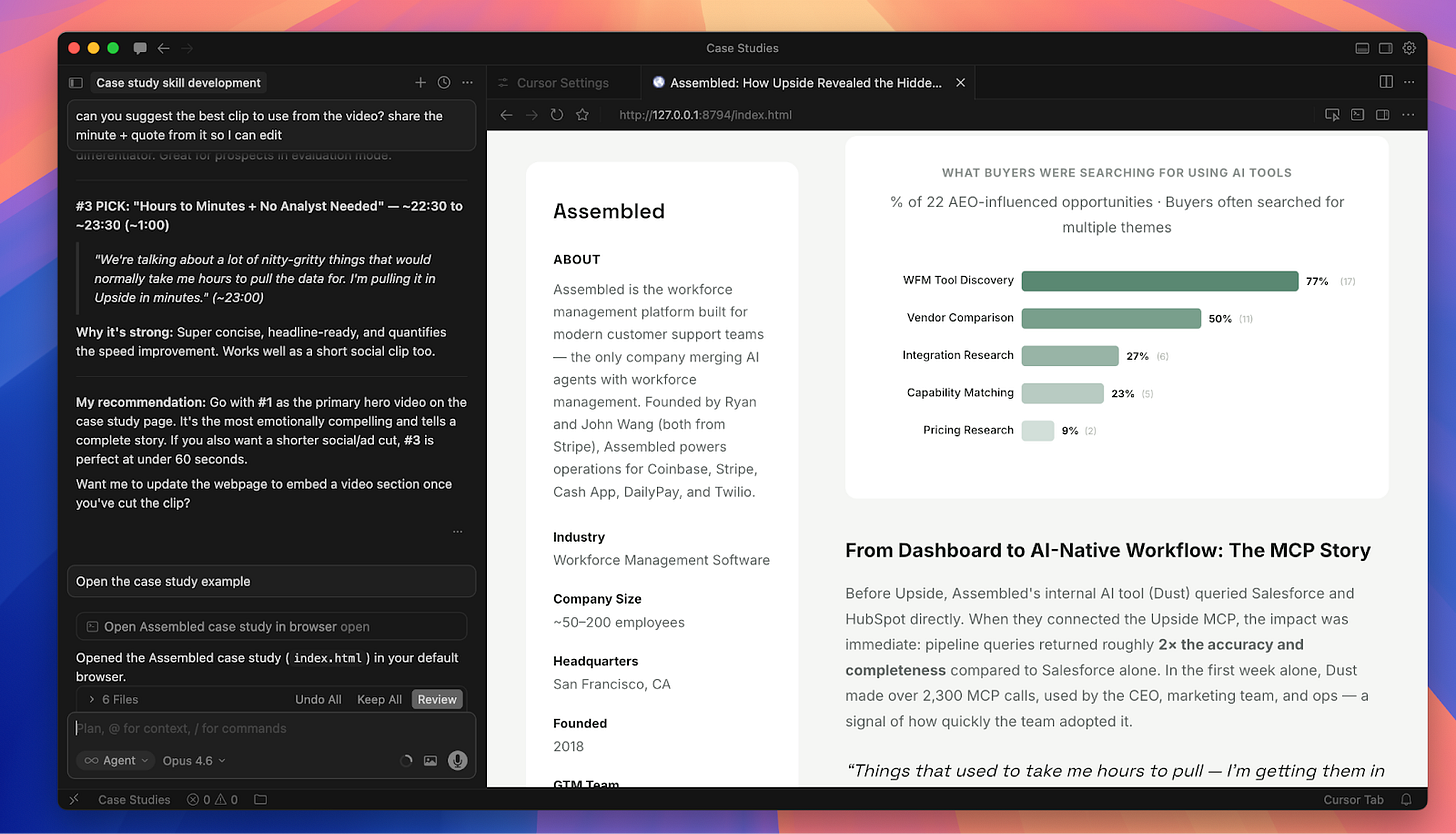Open the Opus 4.6 model selector
Screen dimensions: 1456x834
(194, 760)
